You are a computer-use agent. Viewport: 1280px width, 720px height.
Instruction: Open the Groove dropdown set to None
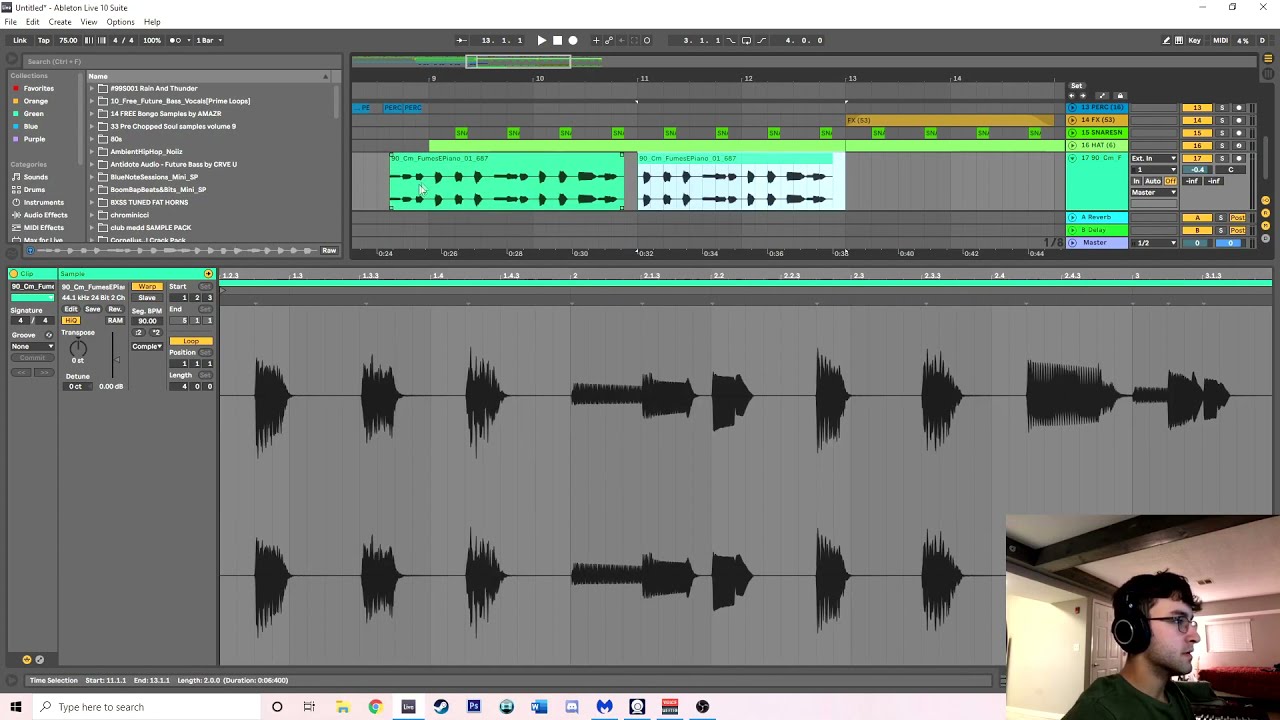(33, 346)
